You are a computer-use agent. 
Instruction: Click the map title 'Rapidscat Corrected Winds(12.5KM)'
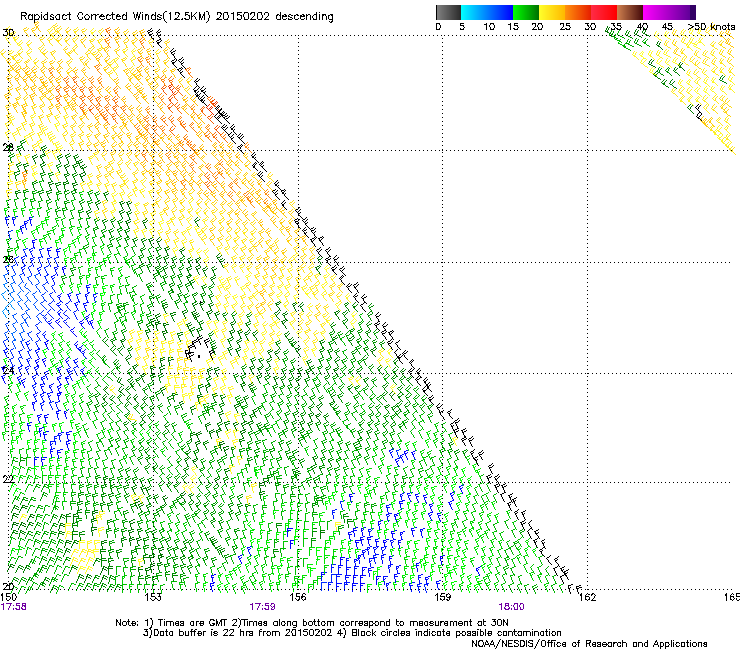[115, 17]
